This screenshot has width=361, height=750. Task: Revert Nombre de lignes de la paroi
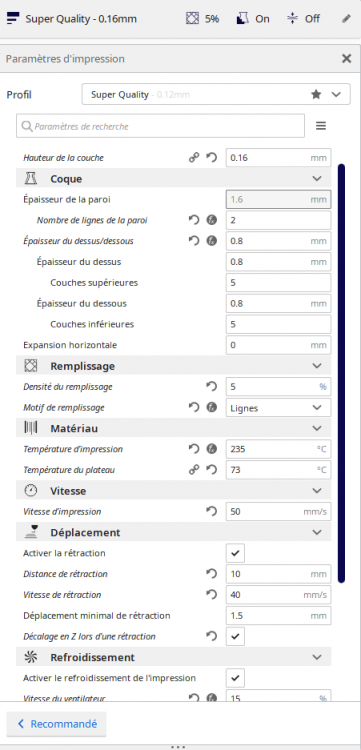194,220
